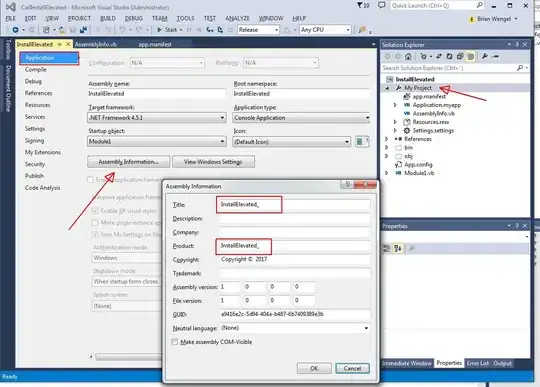Open the Target framework dropdown
Viewport: 540px width, 387px height.
[x=157, y=118]
